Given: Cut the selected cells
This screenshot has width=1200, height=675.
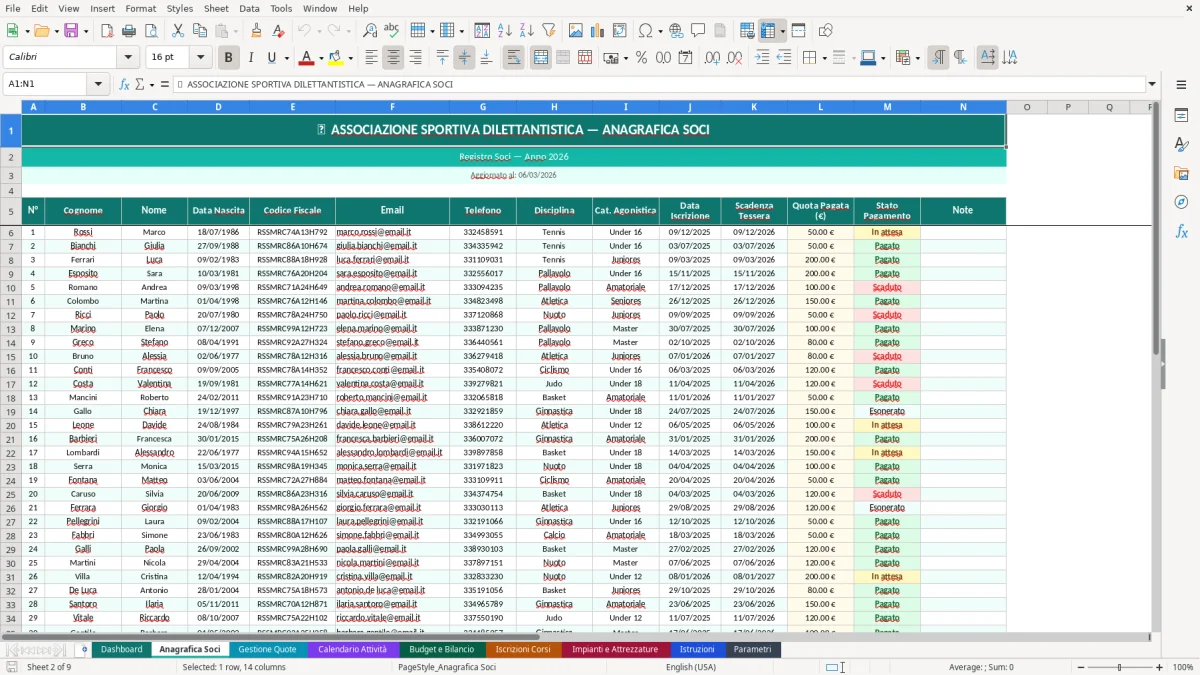Looking at the screenshot, I should 177,31.
